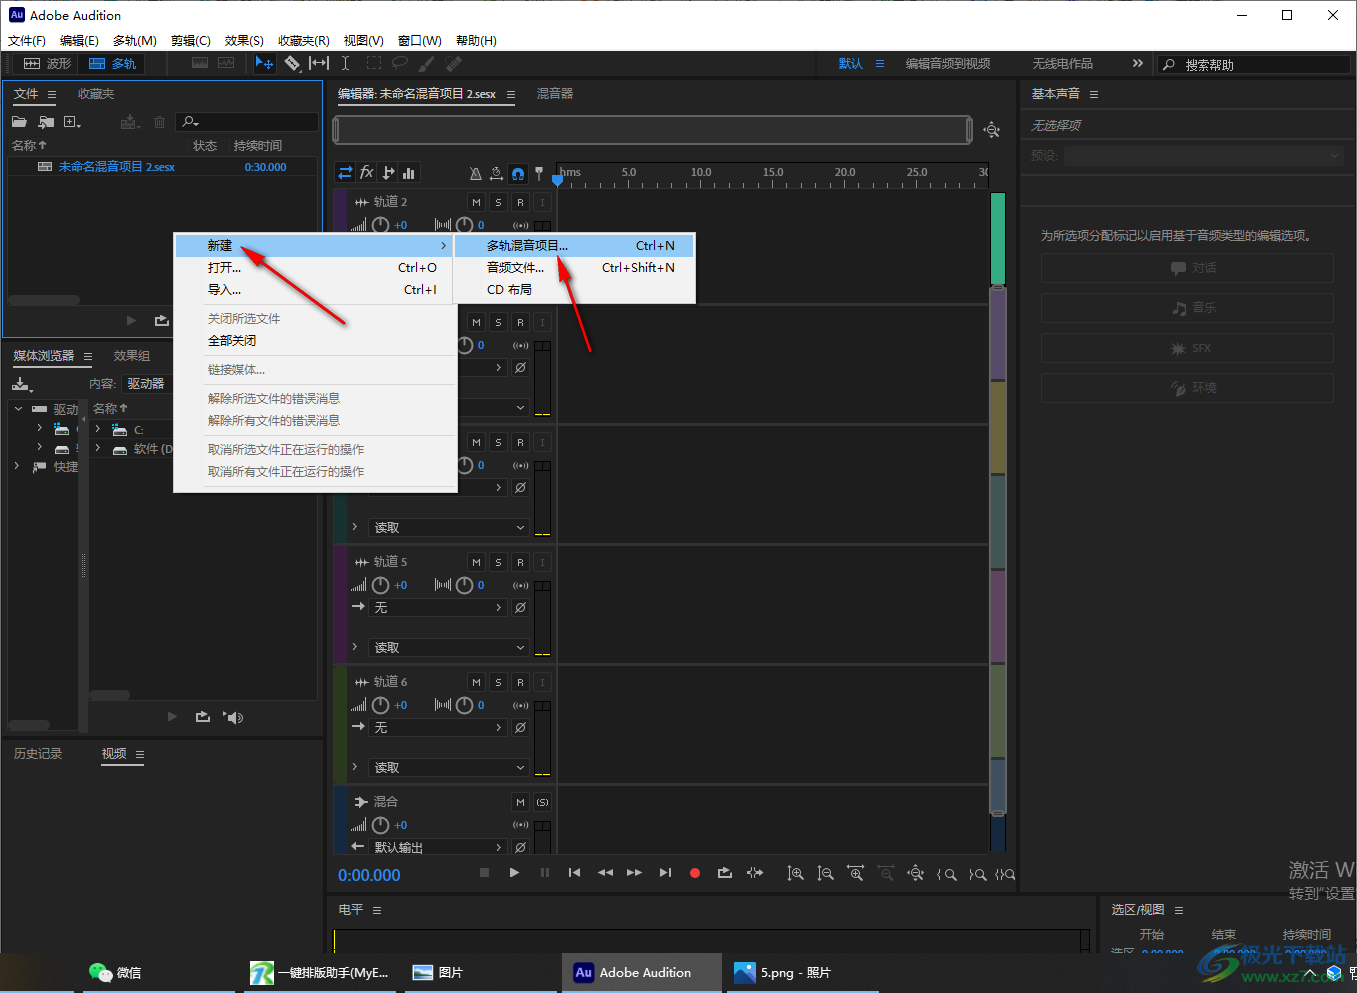Select the Move tool in toolbar
This screenshot has height=993, width=1357.
coord(264,63)
